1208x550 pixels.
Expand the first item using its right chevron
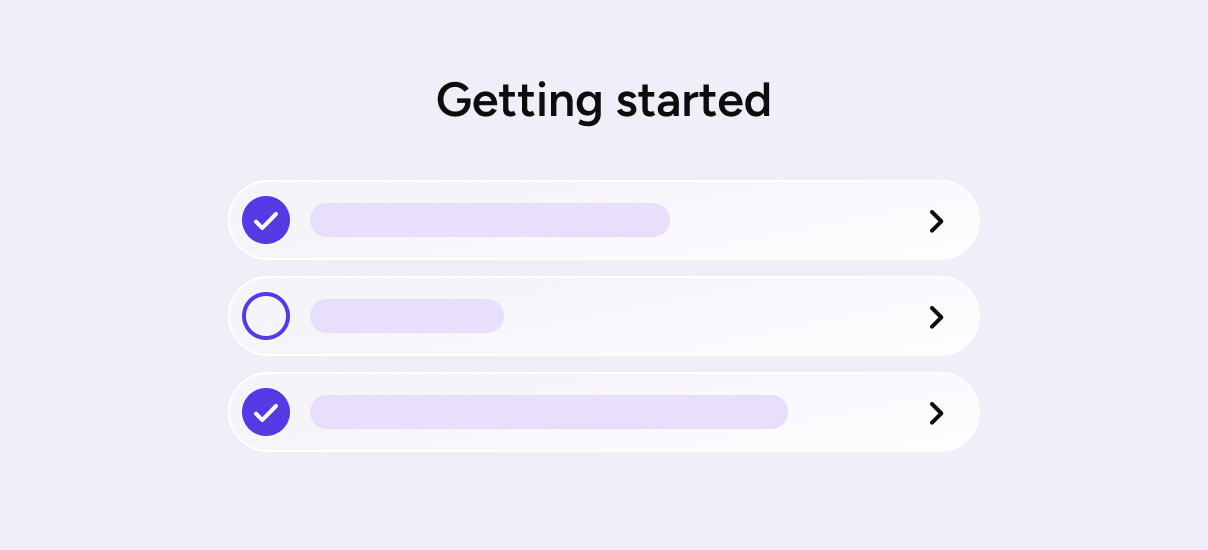(x=936, y=221)
